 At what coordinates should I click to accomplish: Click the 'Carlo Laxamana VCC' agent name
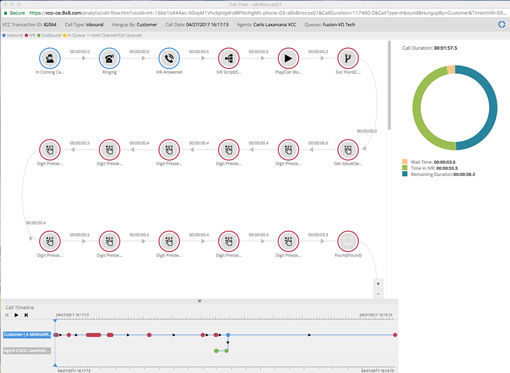click(275, 25)
